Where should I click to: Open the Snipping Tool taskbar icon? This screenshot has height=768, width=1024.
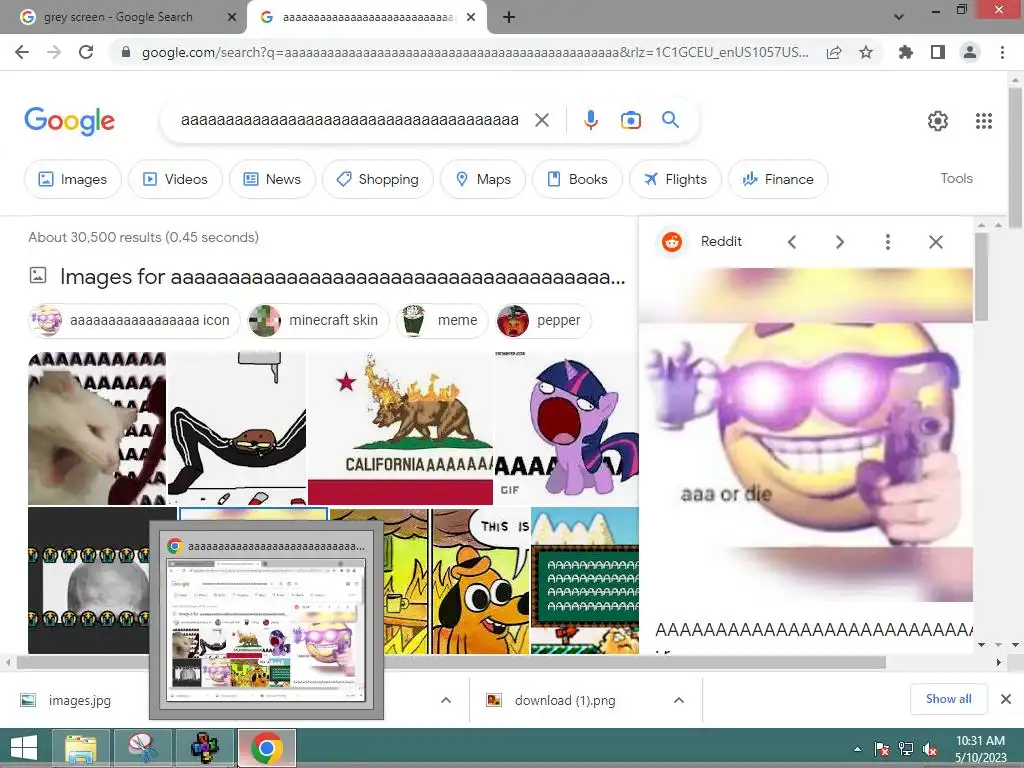143,748
